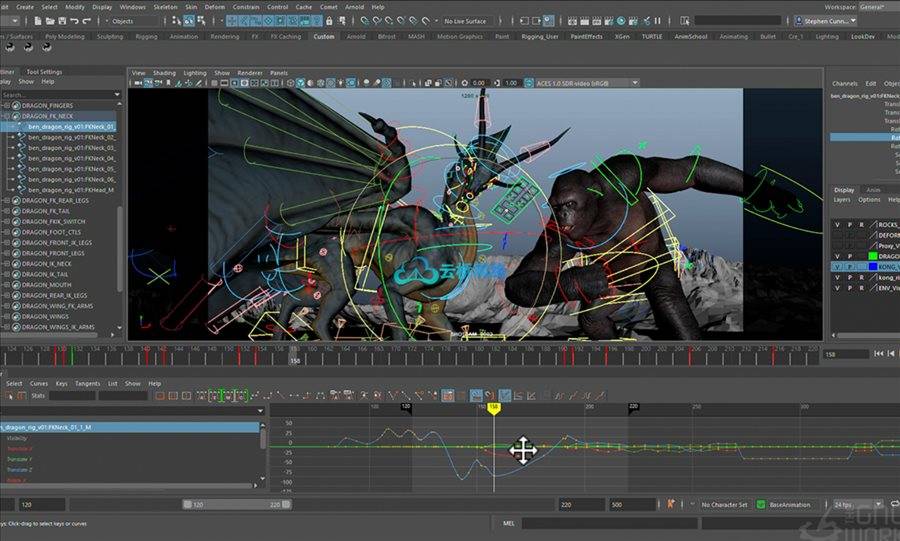Viewport: 900px width, 541px height.
Task: Enable snap to grids magnet icon
Action: point(364,21)
